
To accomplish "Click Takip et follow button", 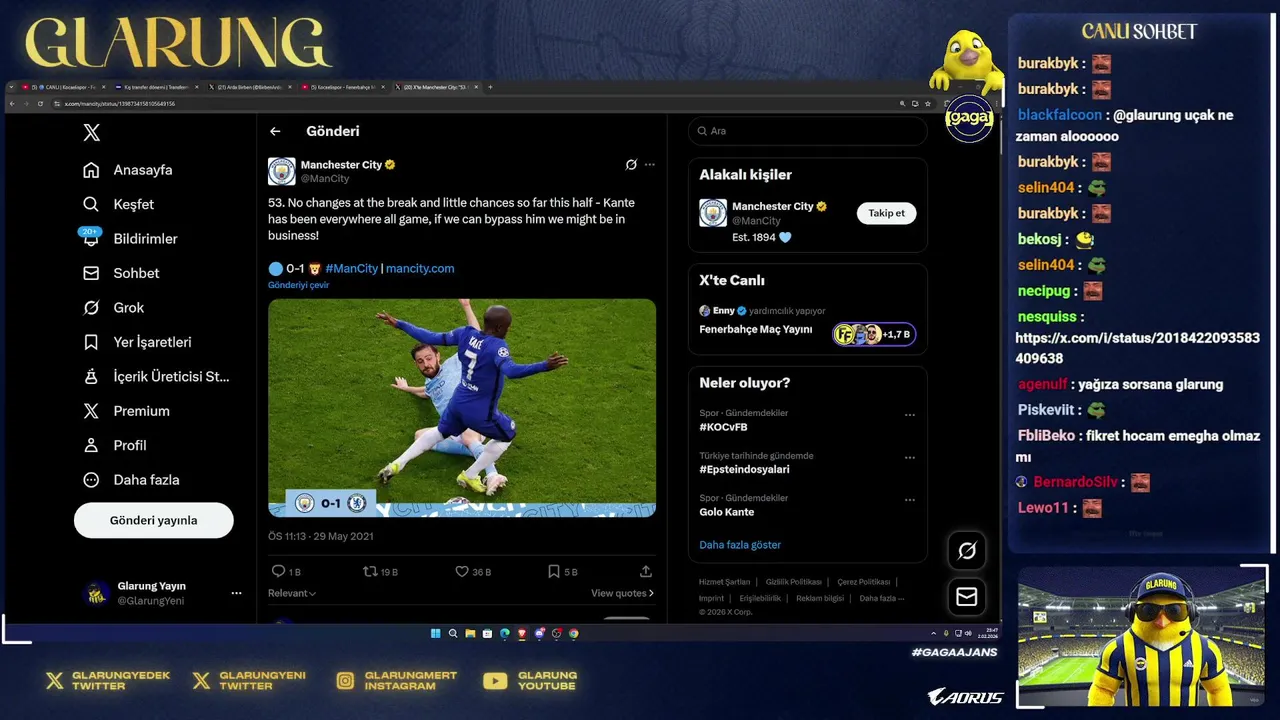I will pos(886,213).
